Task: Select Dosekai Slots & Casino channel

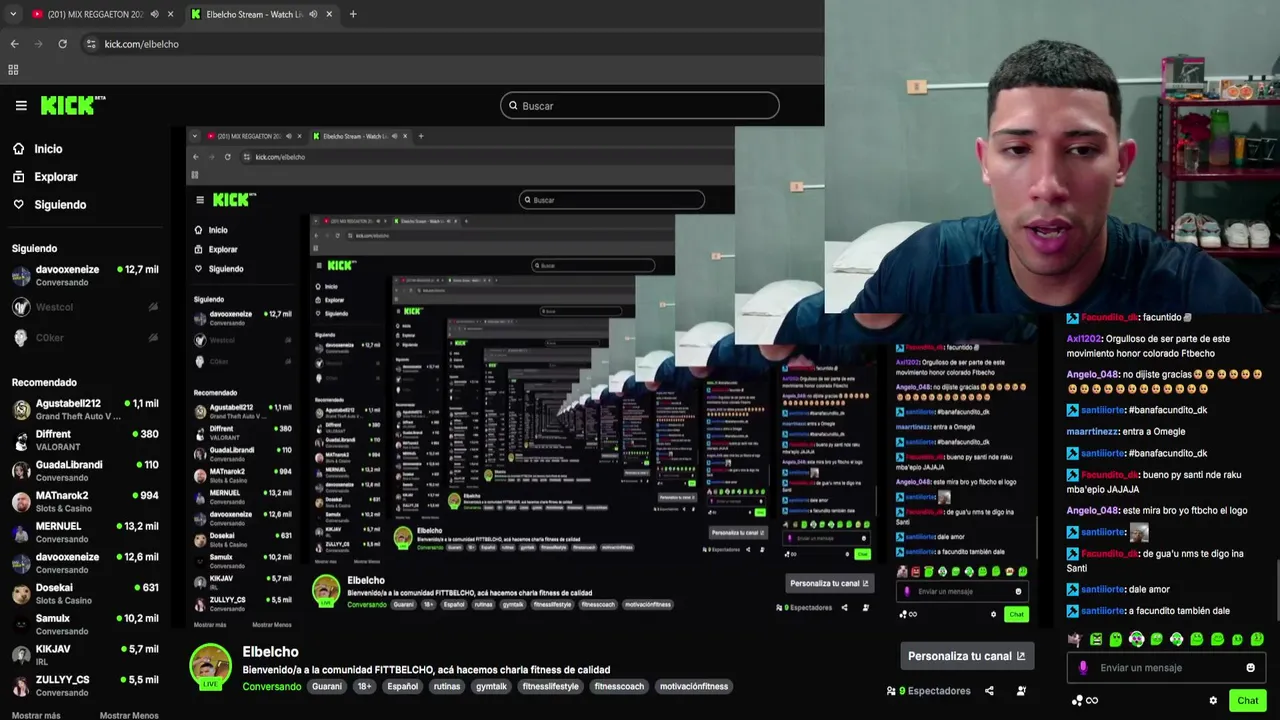Action: click(85, 593)
